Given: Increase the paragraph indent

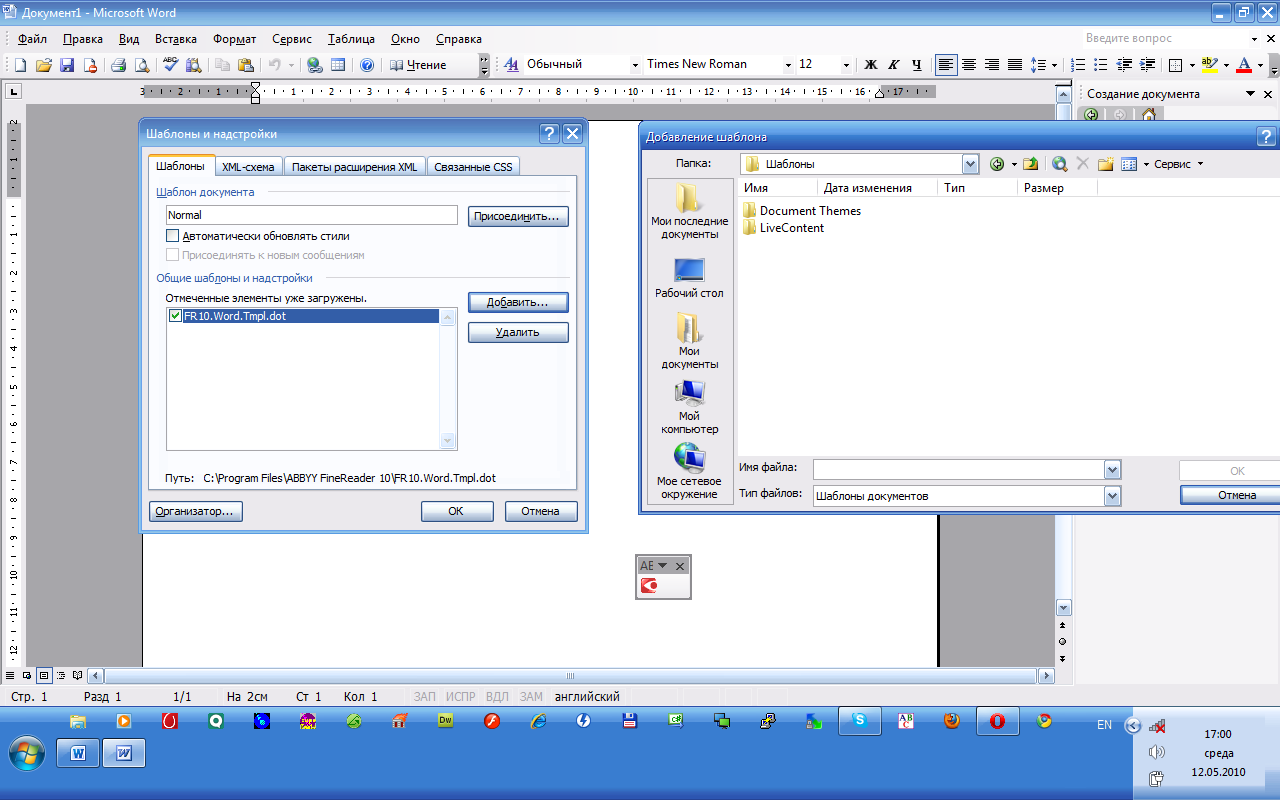Looking at the screenshot, I should tap(1148, 65).
